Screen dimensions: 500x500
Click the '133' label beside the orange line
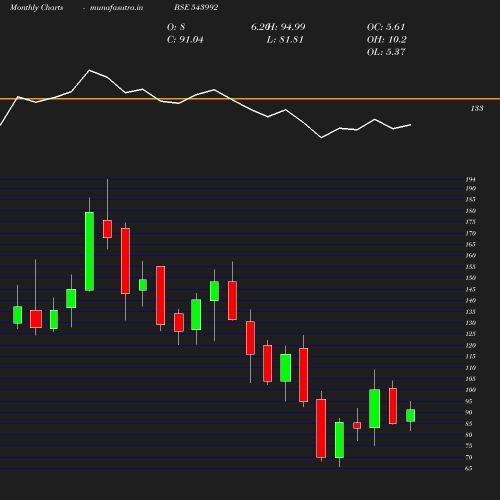(x=477, y=108)
